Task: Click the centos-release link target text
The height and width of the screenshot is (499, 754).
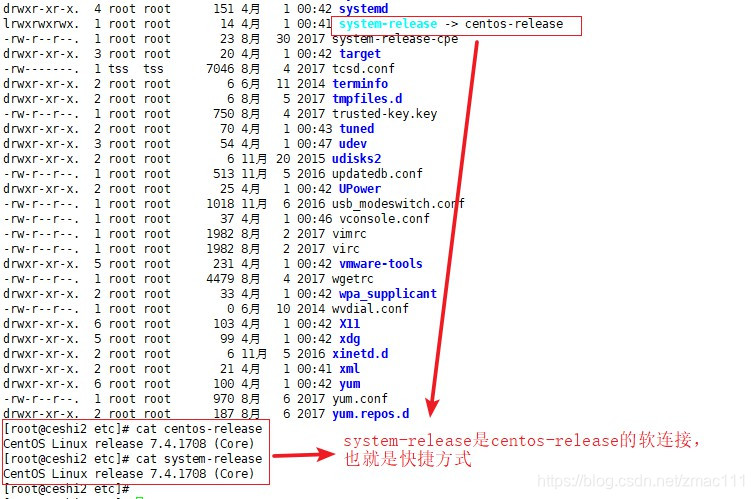Action: pos(514,24)
